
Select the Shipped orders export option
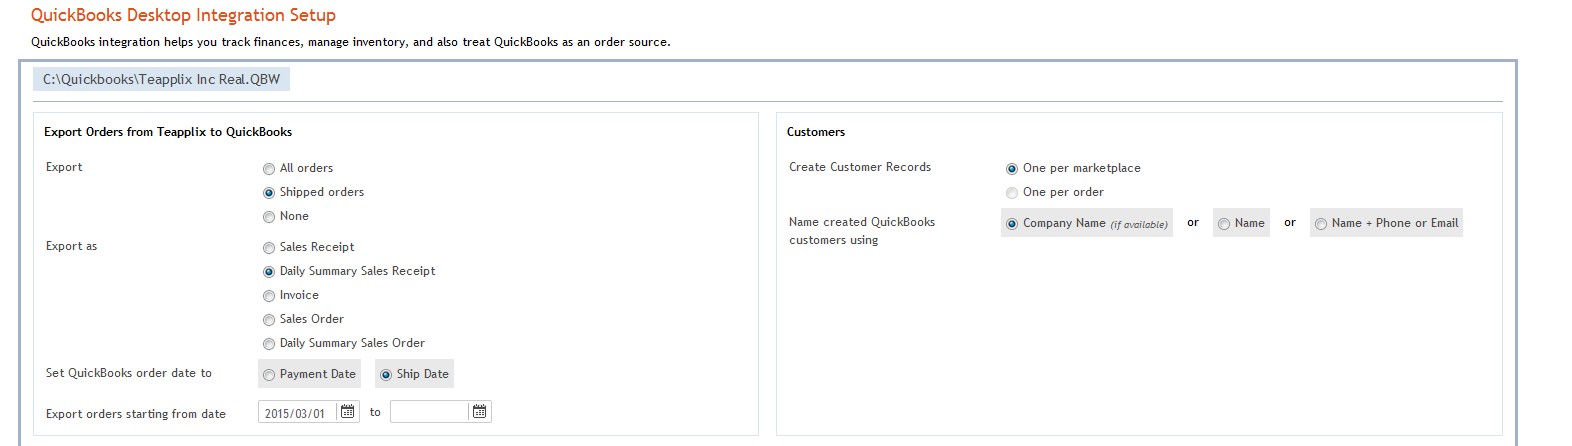[x=269, y=193]
